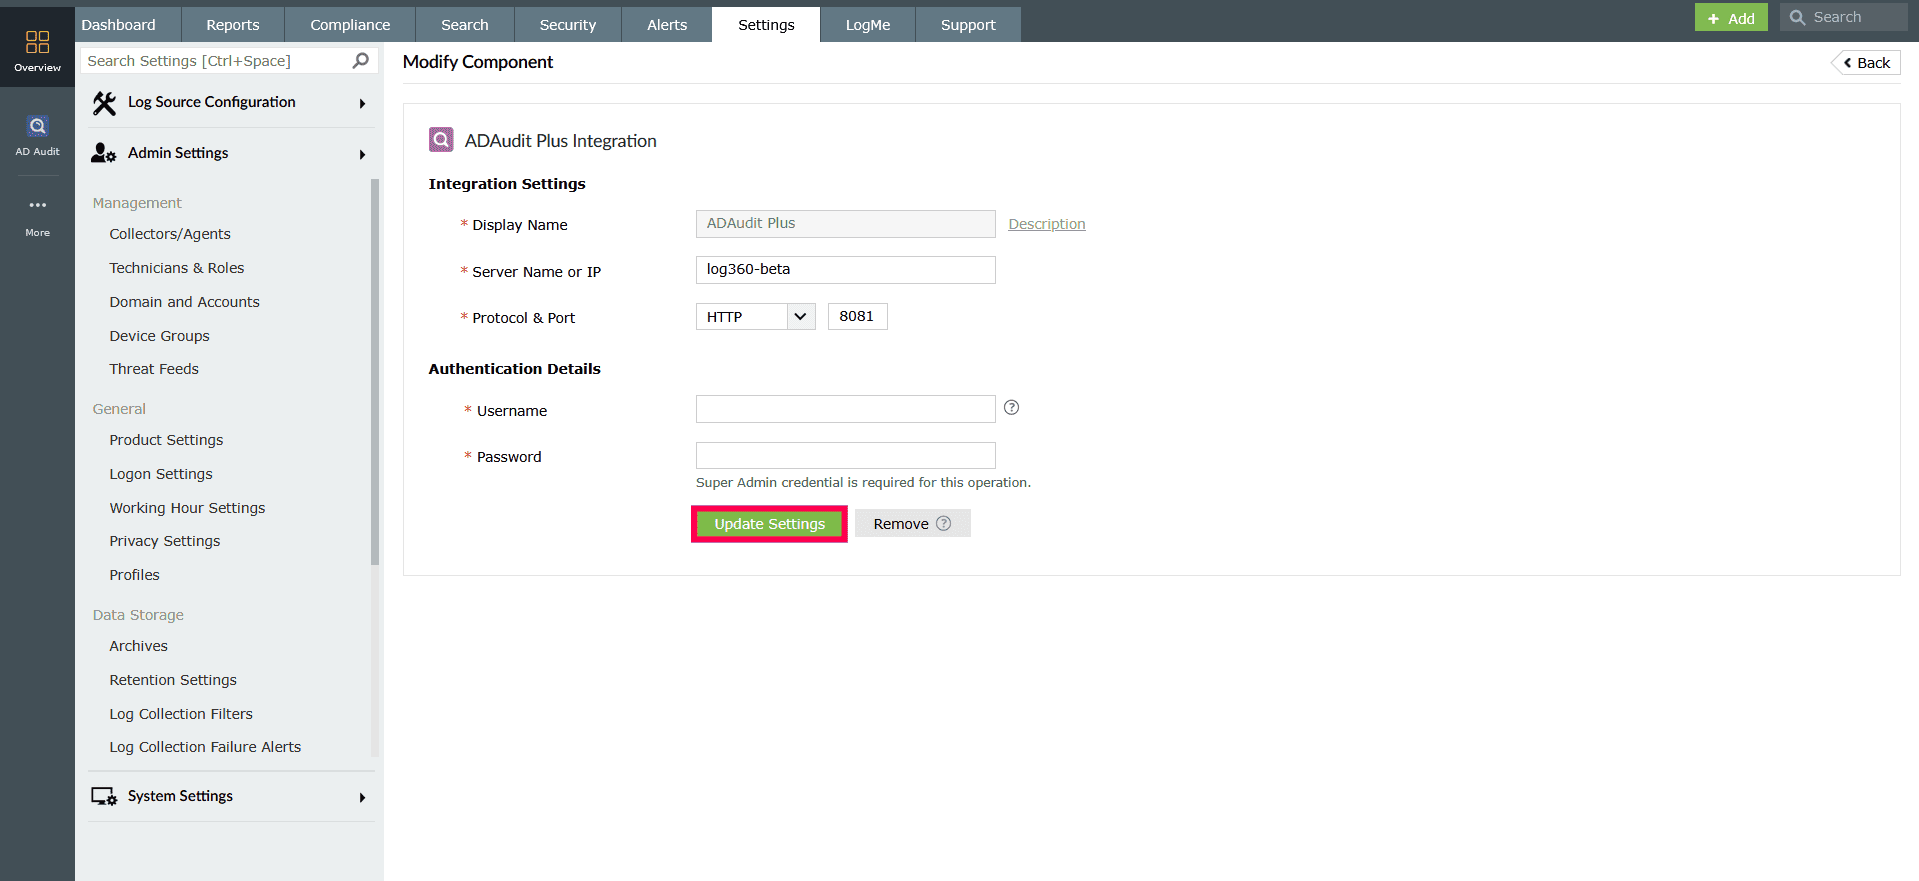The height and width of the screenshot is (881, 1919).
Task: Open Log Collection Filters
Action: (x=181, y=714)
